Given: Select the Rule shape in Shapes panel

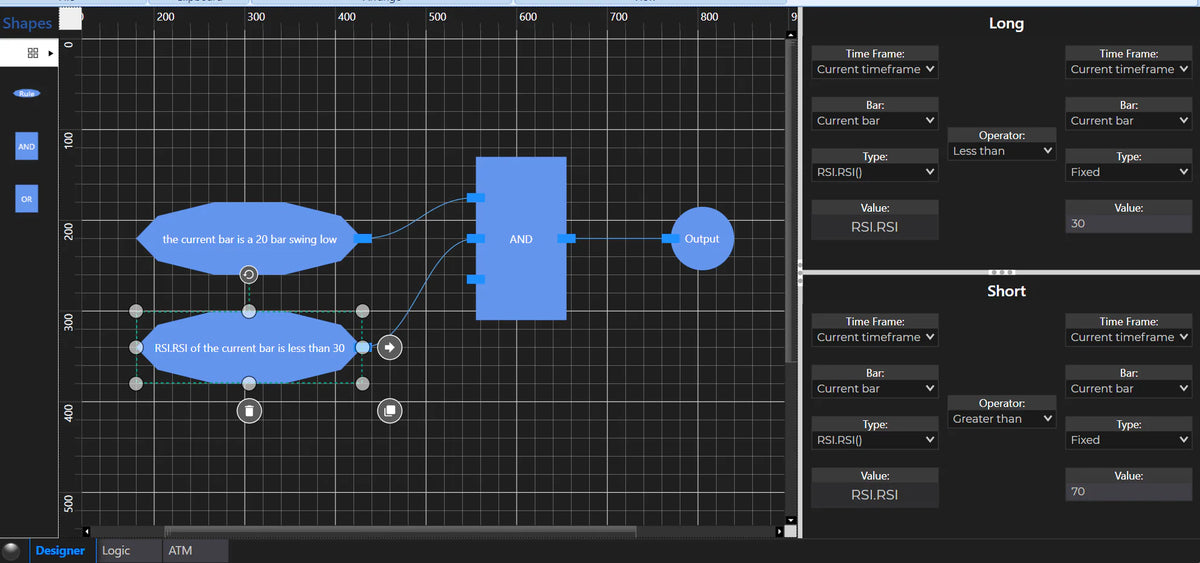Looking at the screenshot, I should click(26, 94).
